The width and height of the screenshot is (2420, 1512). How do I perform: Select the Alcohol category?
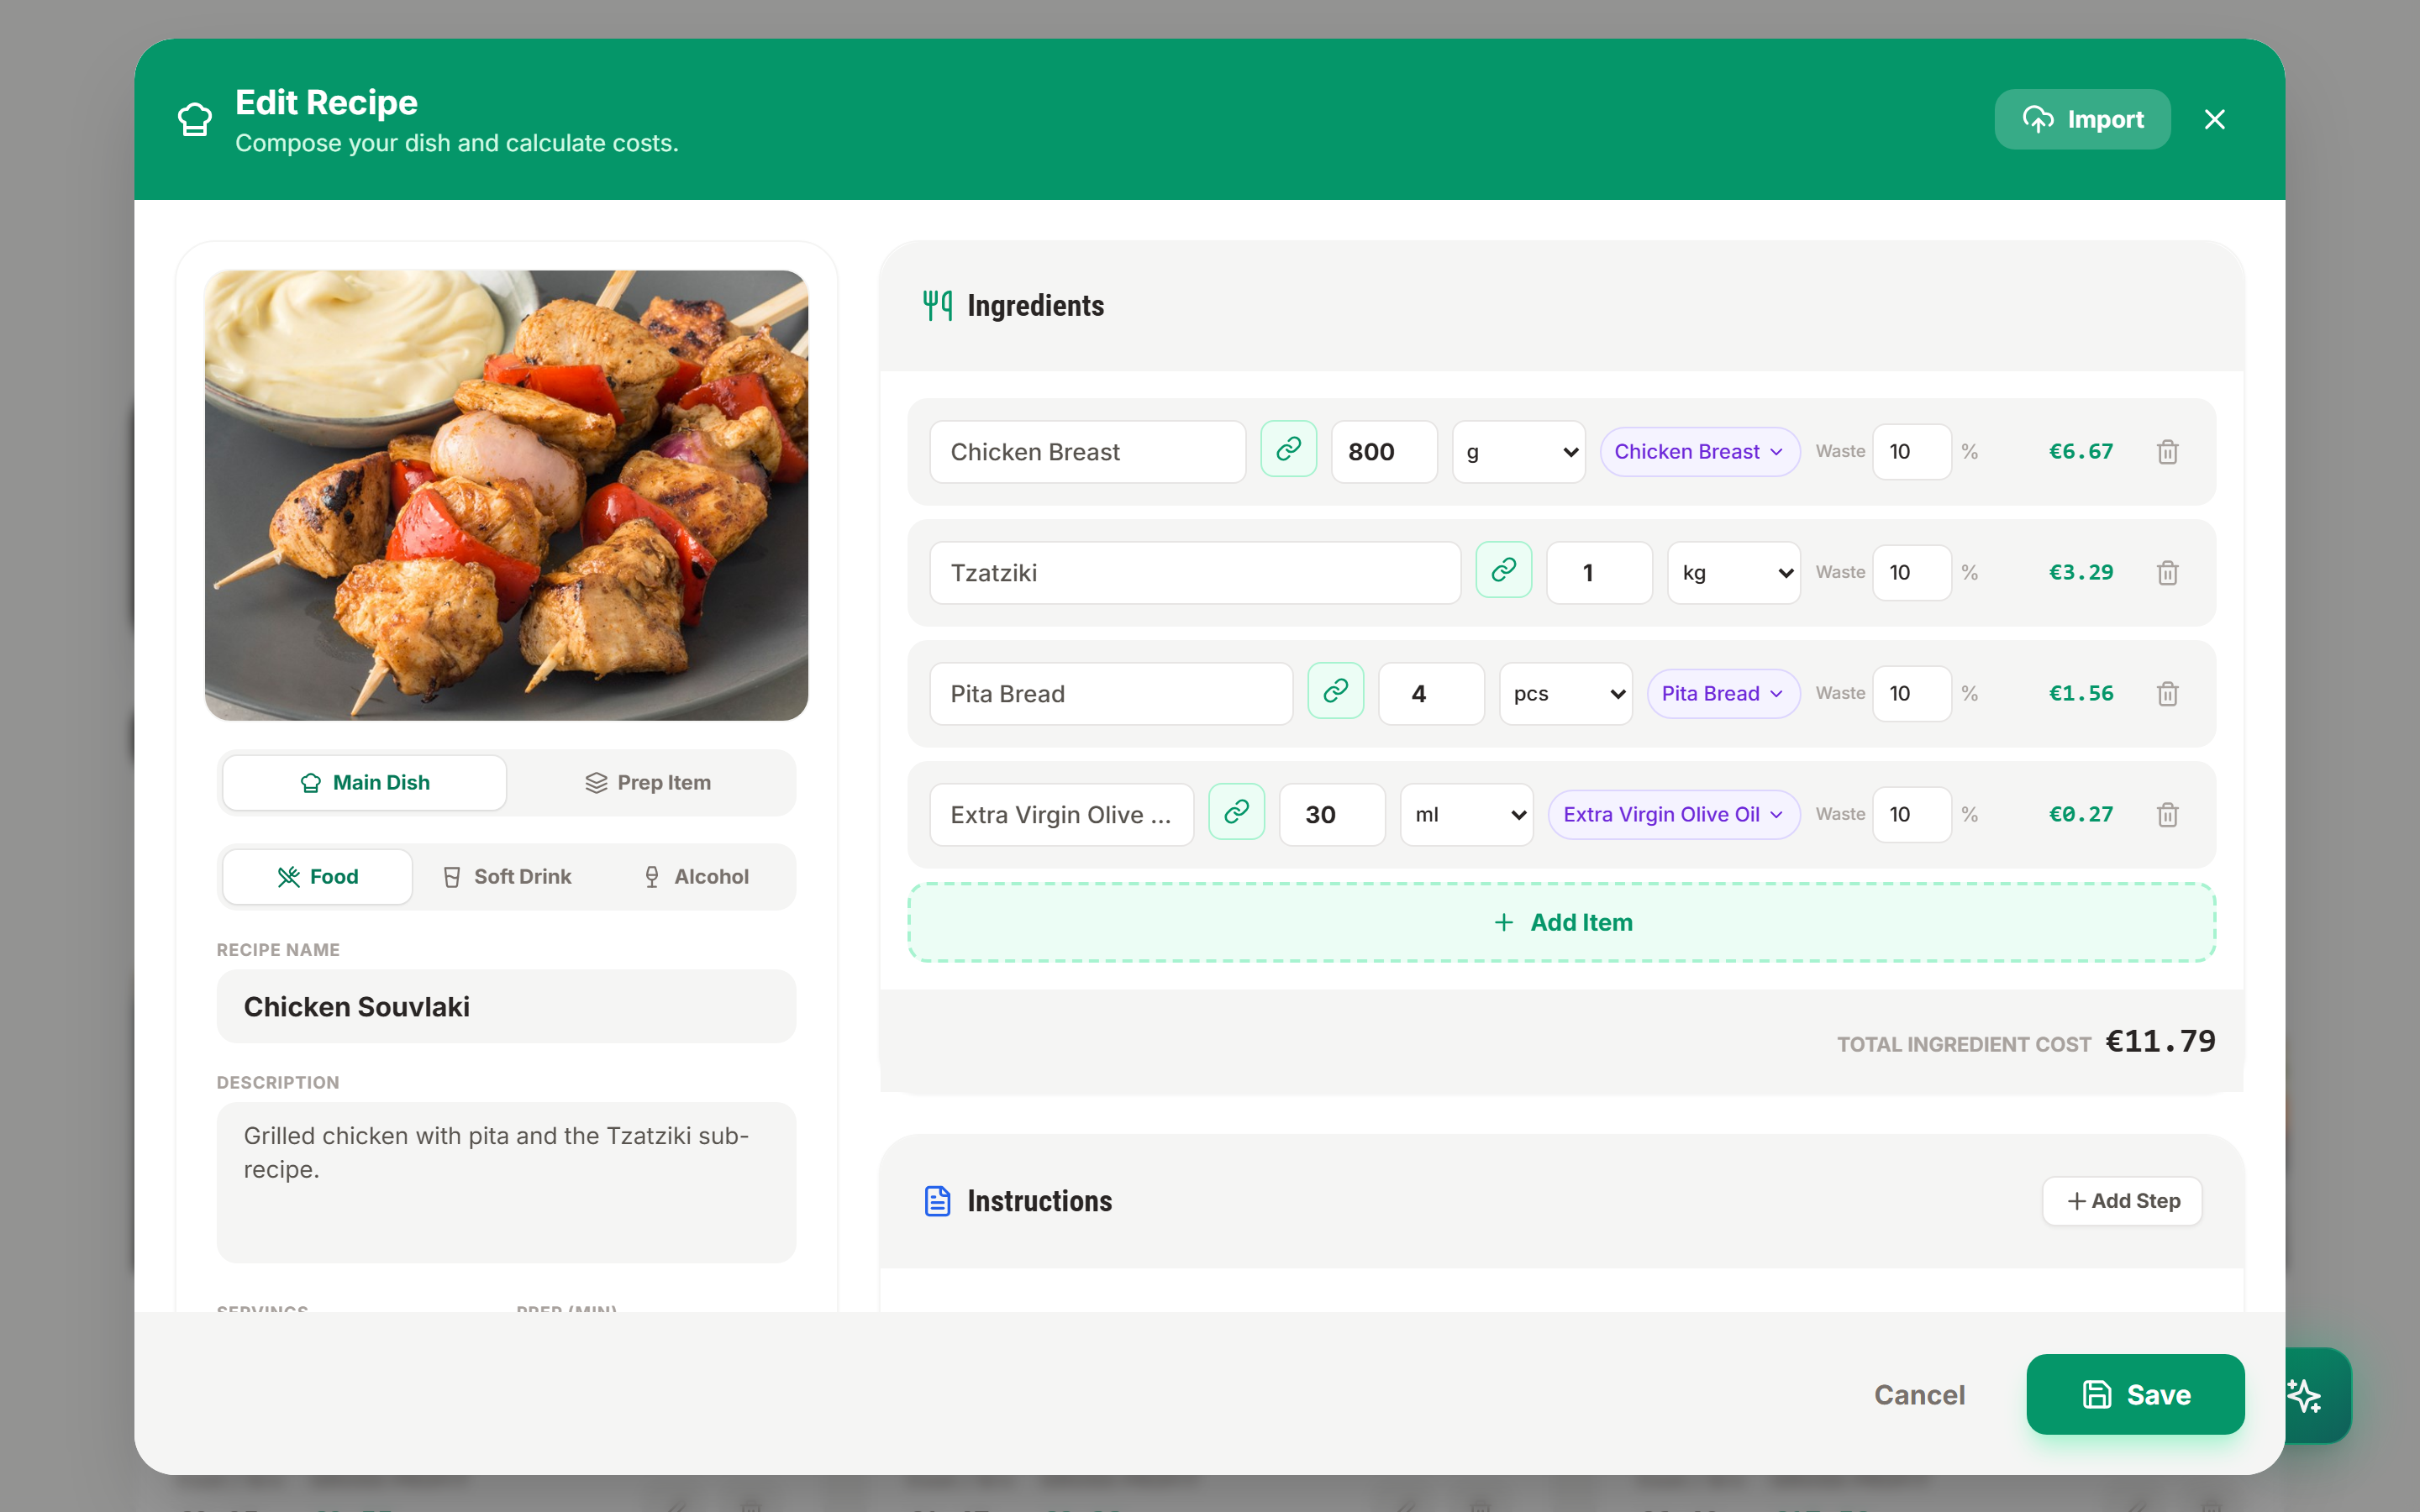pos(696,877)
